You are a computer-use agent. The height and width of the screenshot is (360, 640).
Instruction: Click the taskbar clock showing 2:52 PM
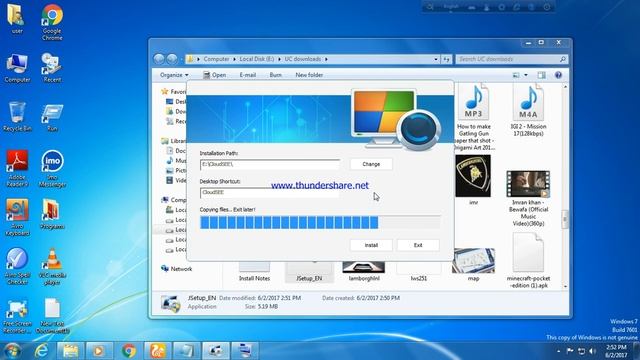tap(616, 351)
